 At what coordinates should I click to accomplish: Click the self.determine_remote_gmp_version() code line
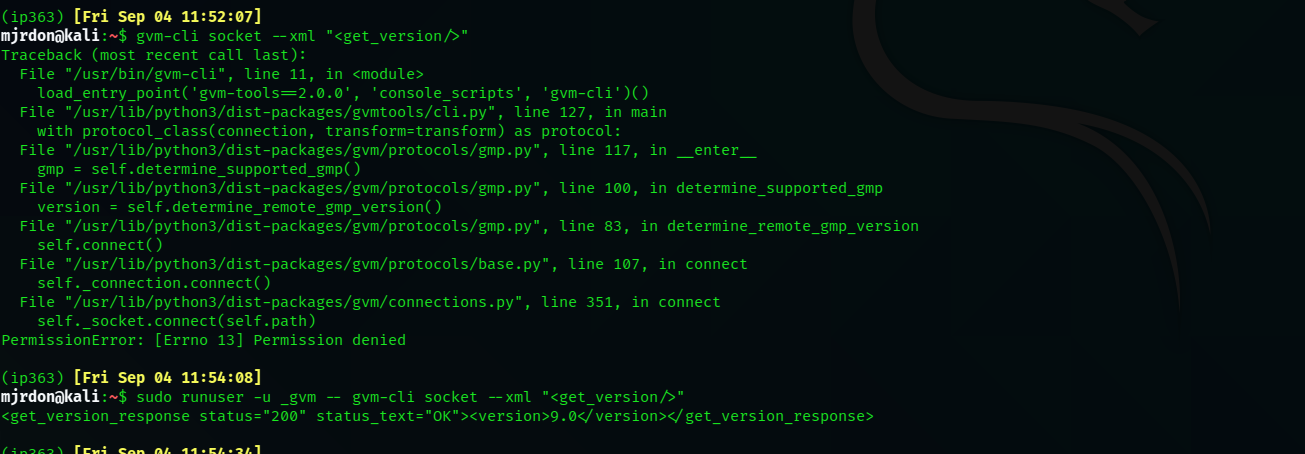pos(239,207)
